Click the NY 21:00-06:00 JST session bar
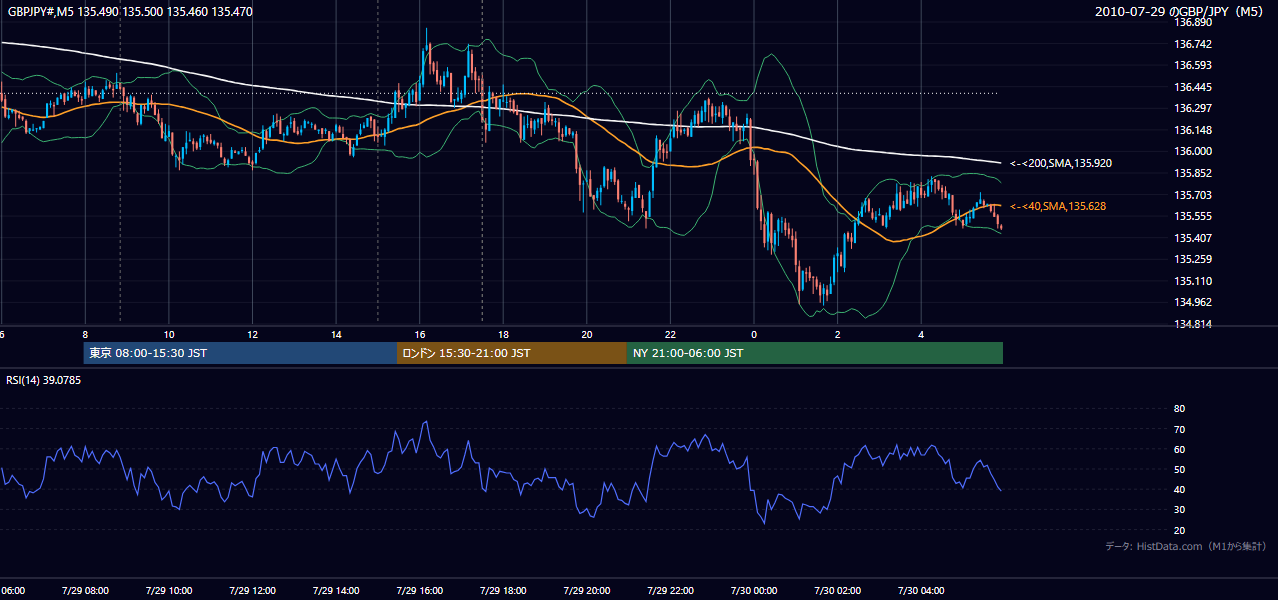Viewport: 1278px width, 600px height. (815, 353)
